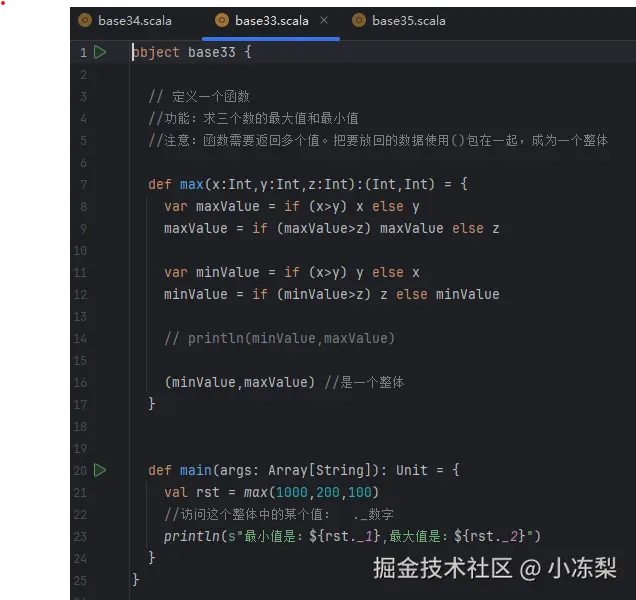The image size is (636, 600).
Task: Click comment '//是一个整体'
Action: pos(364,383)
